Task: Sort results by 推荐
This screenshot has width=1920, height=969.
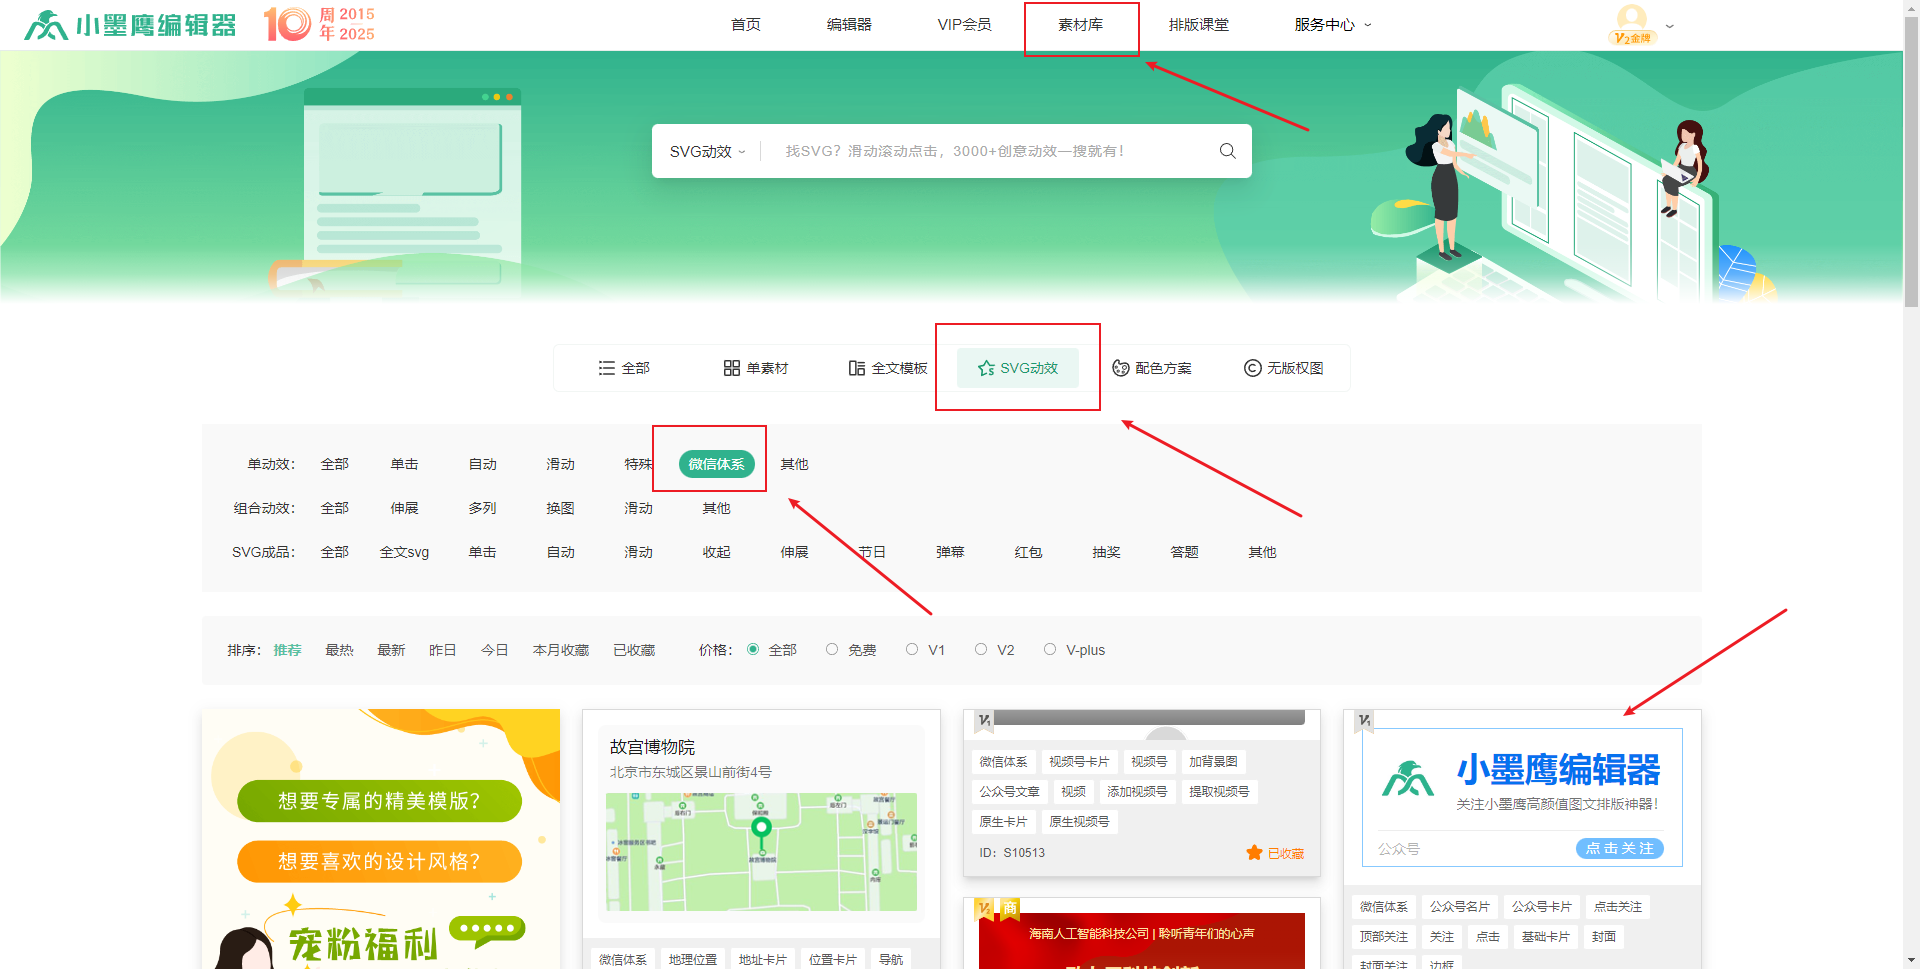Action: click(x=287, y=650)
